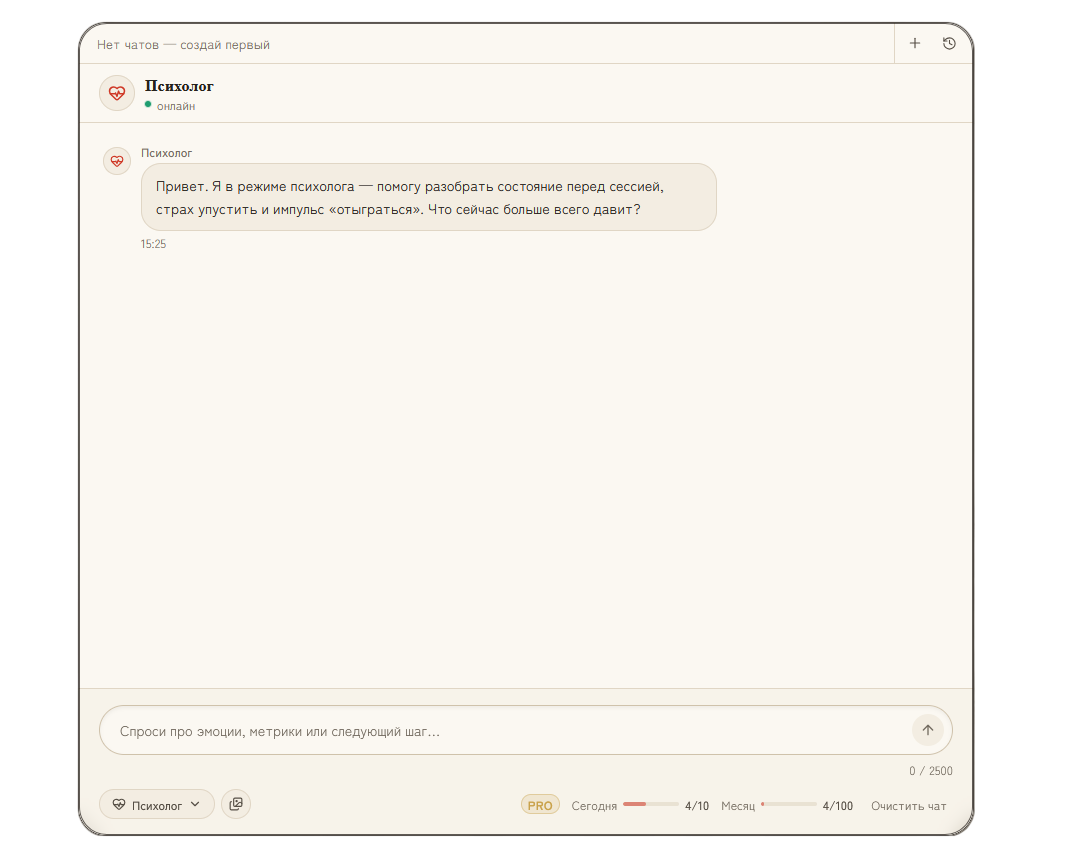The height and width of the screenshot is (850, 1087).
Task: Open chat history clock icon
Action: (x=949, y=43)
